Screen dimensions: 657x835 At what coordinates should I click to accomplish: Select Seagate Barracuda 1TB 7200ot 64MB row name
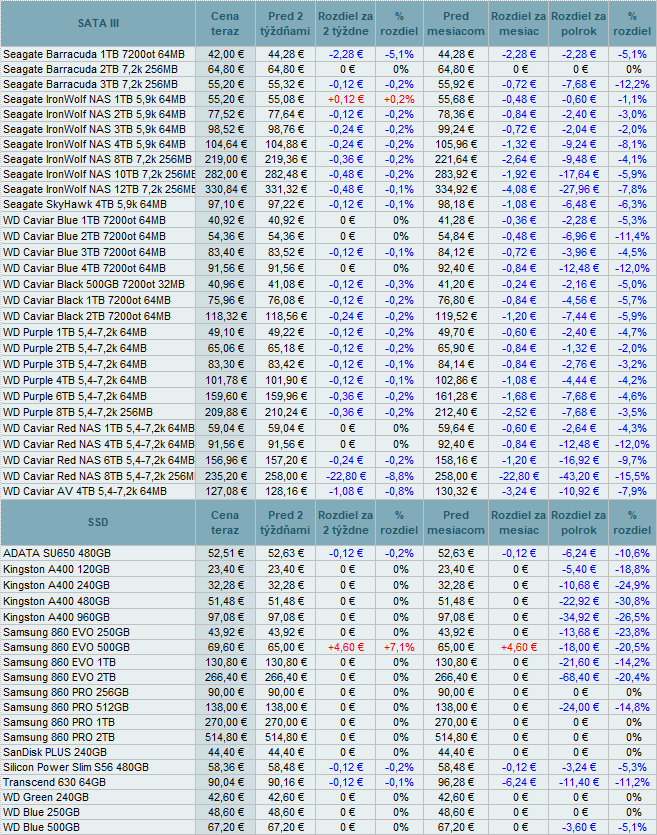[94, 54]
